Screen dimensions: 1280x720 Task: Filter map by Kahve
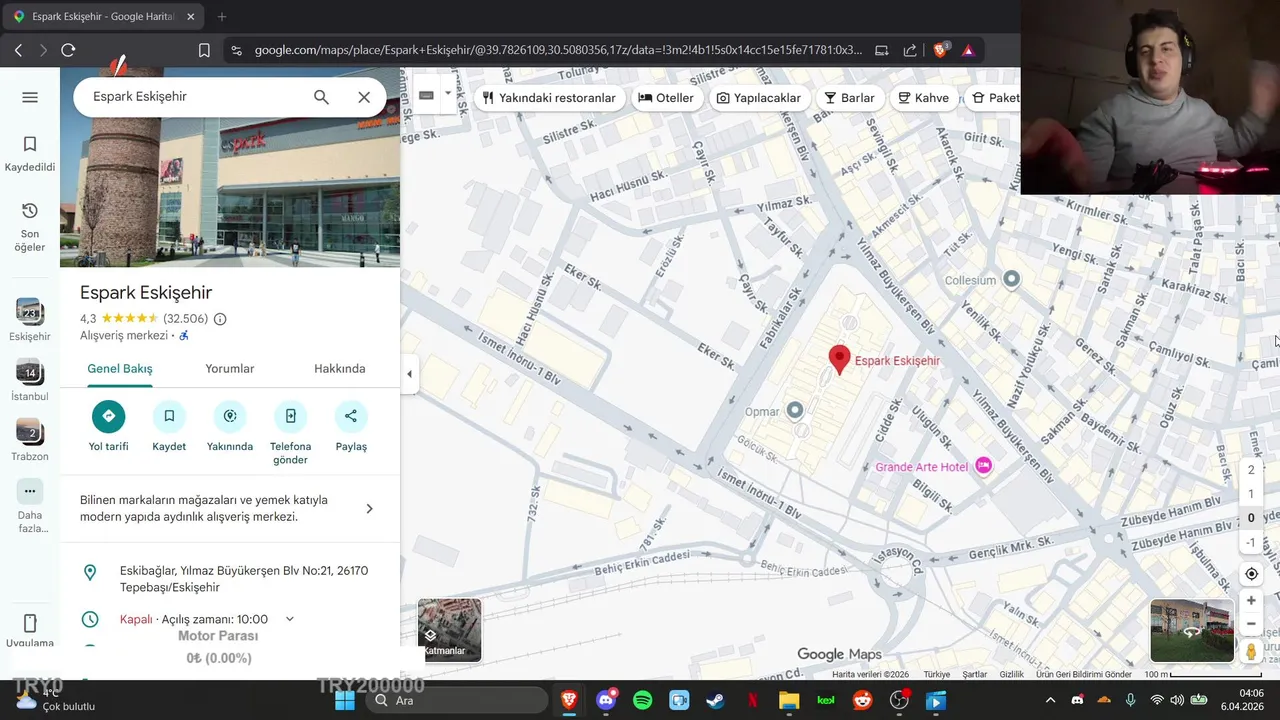click(x=923, y=98)
